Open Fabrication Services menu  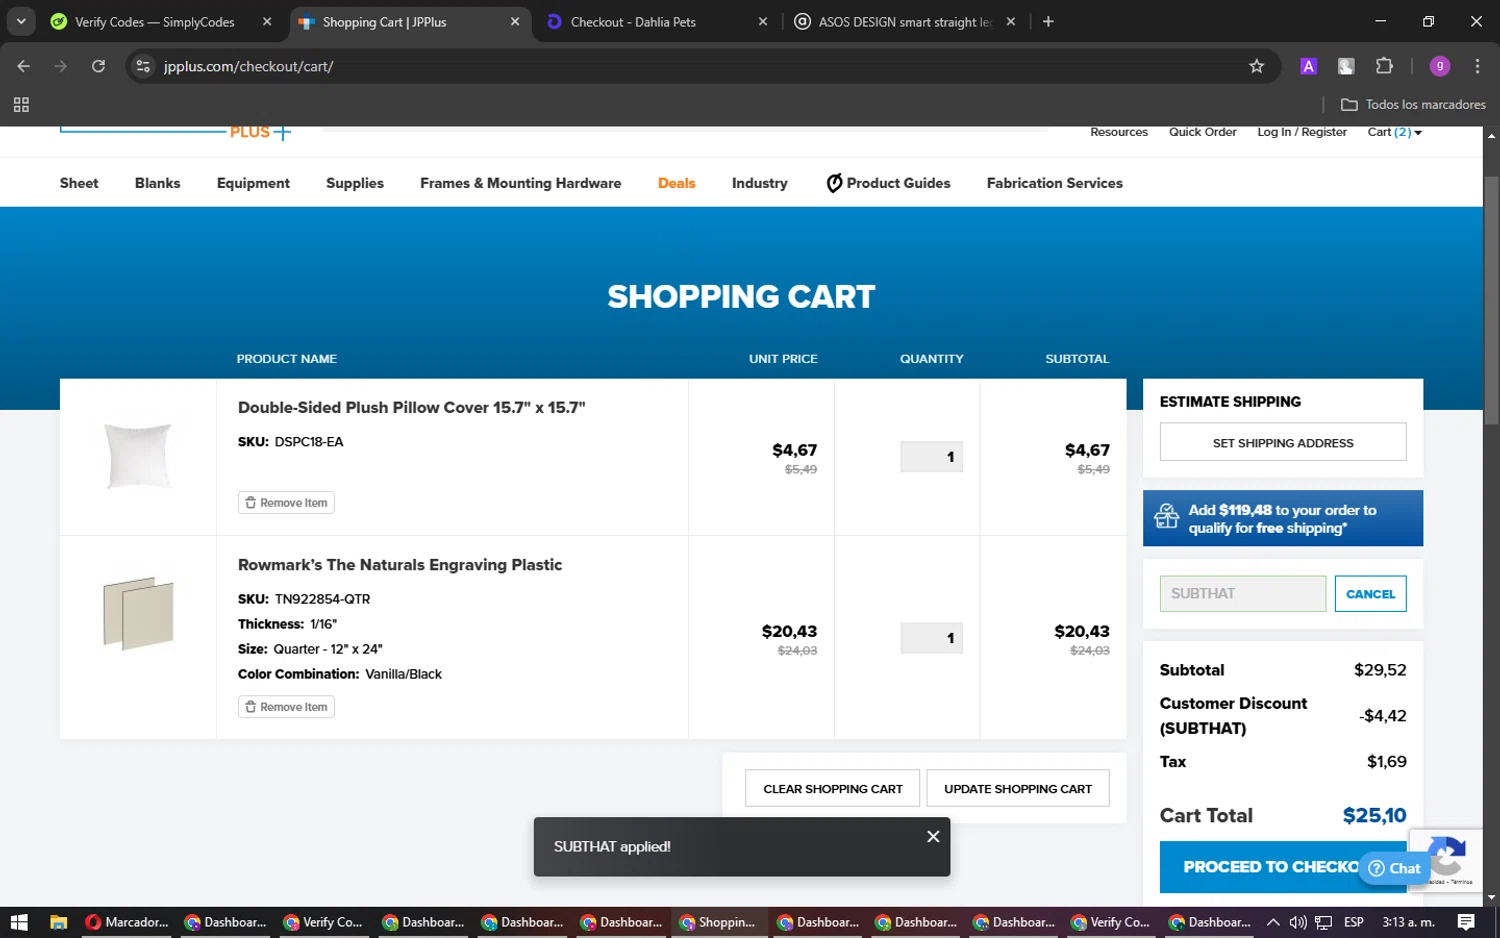click(x=1055, y=183)
